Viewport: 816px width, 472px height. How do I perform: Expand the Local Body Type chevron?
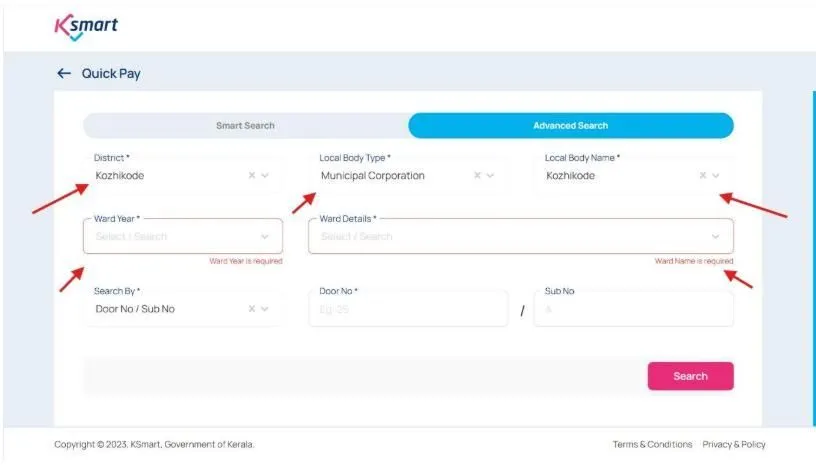tap(490, 175)
